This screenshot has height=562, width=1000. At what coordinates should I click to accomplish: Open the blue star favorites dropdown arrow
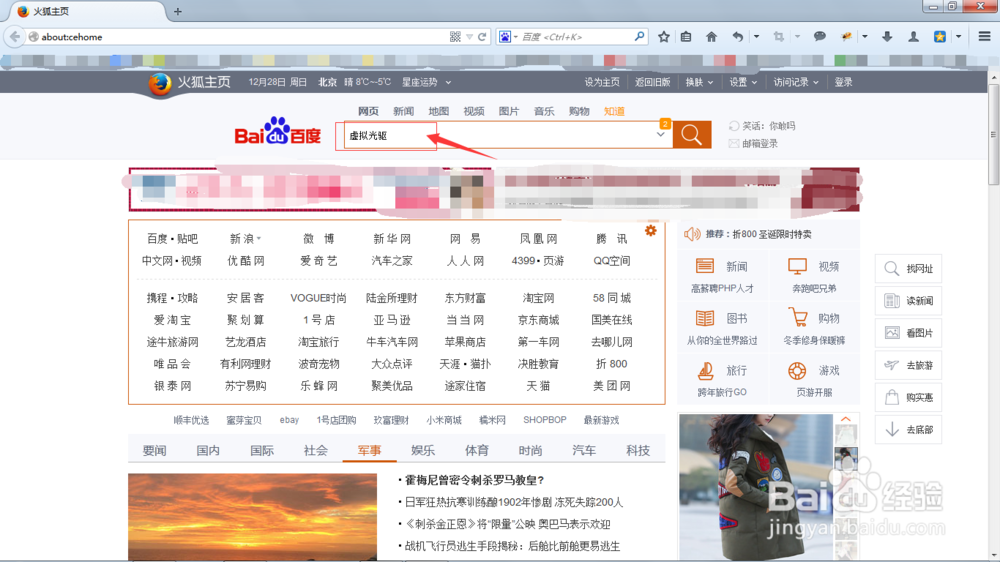click(x=959, y=37)
